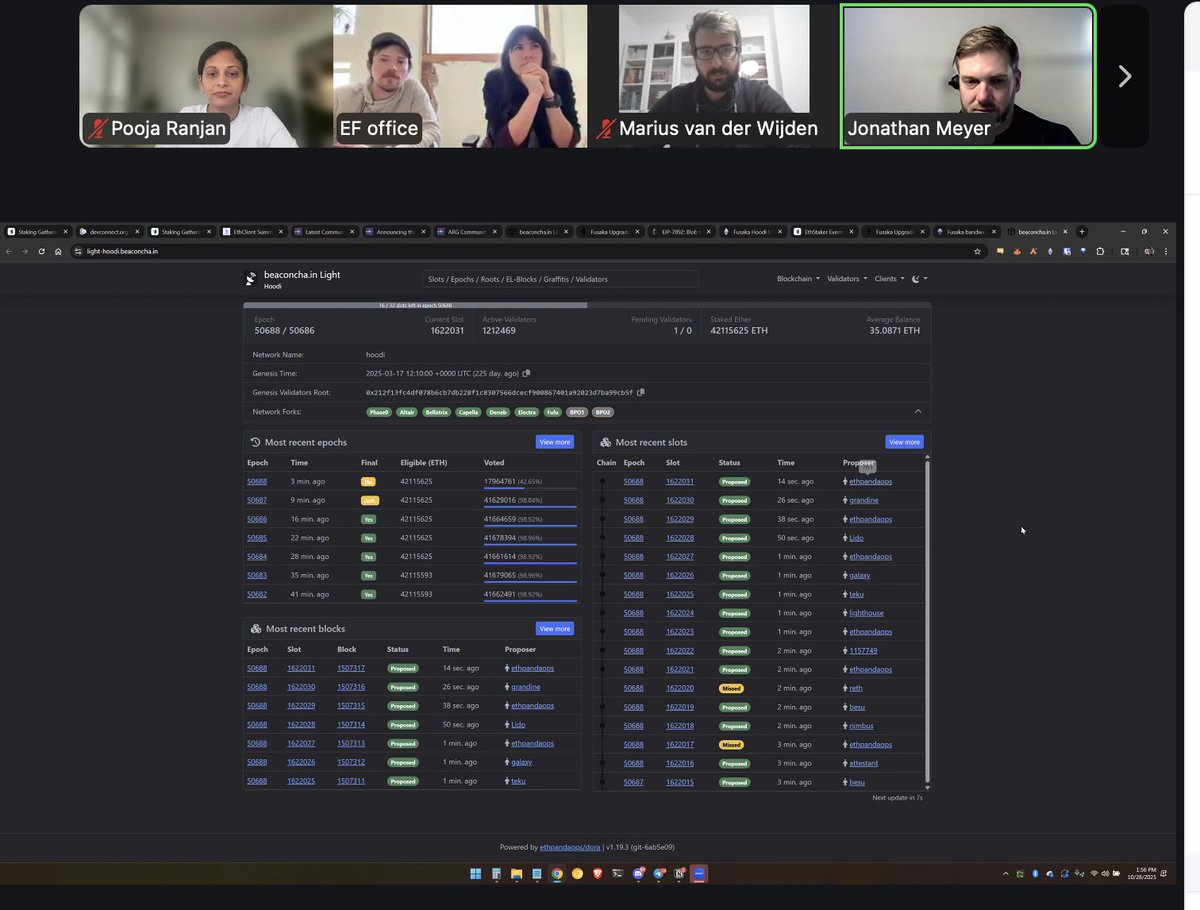This screenshot has width=1200, height=910.
Task: Switch to the EIP-7892 browser tab
Action: pyautogui.click(x=682, y=231)
